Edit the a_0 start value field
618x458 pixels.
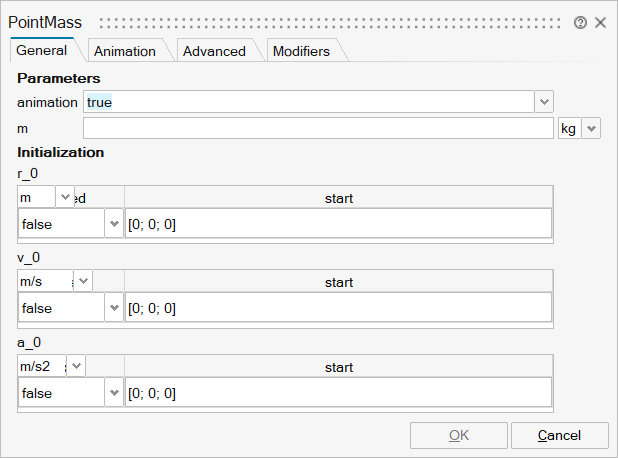point(338,393)
